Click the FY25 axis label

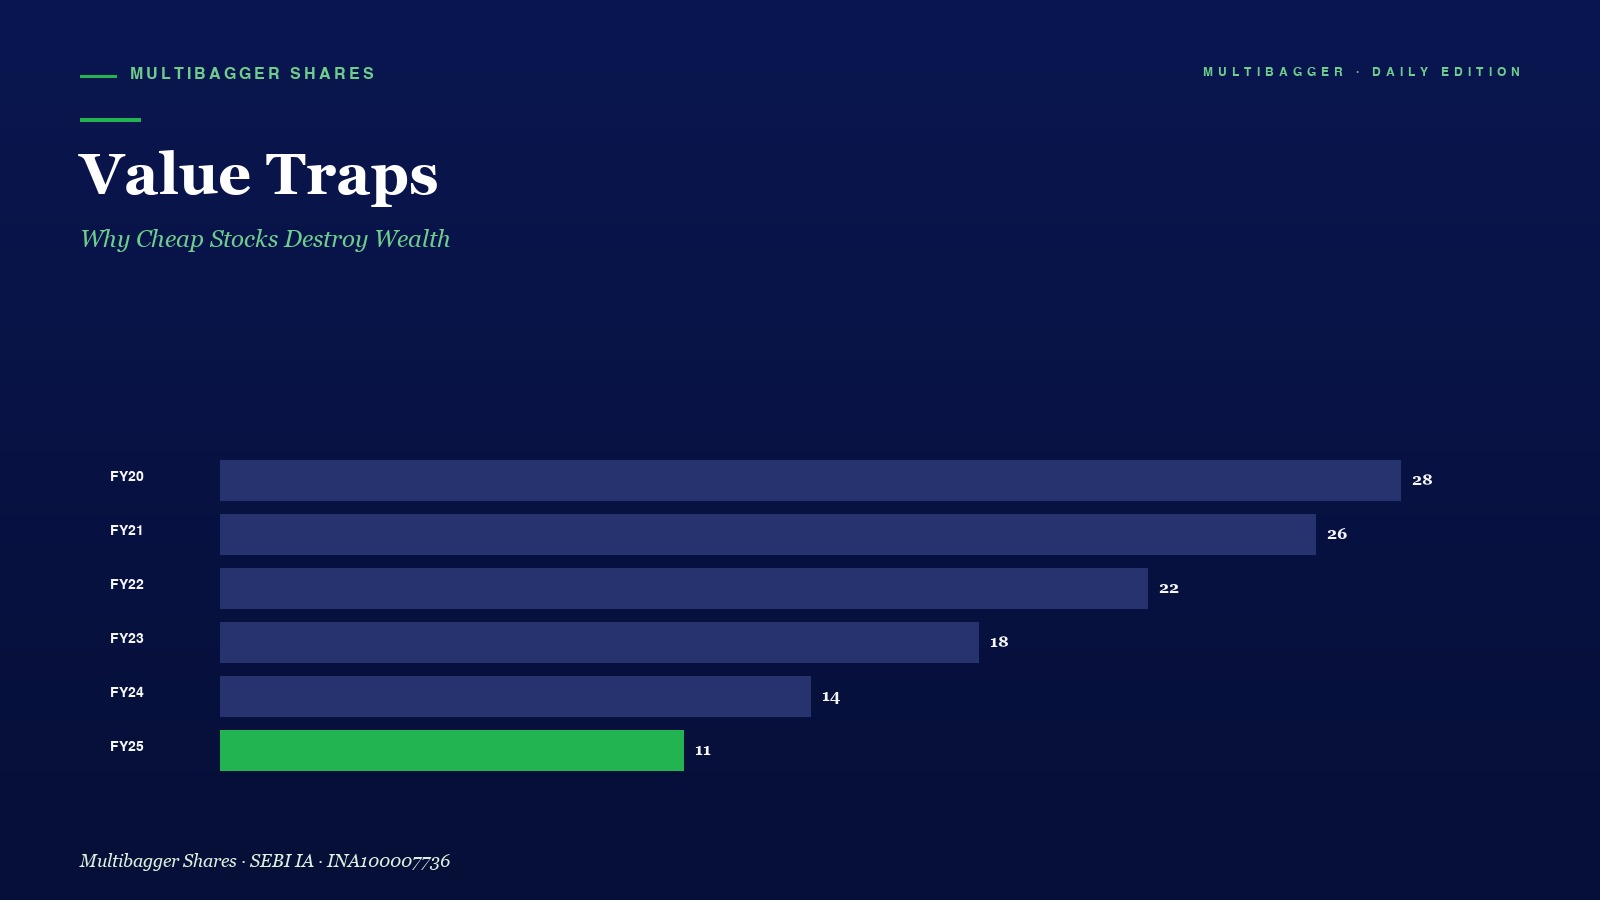127,746
